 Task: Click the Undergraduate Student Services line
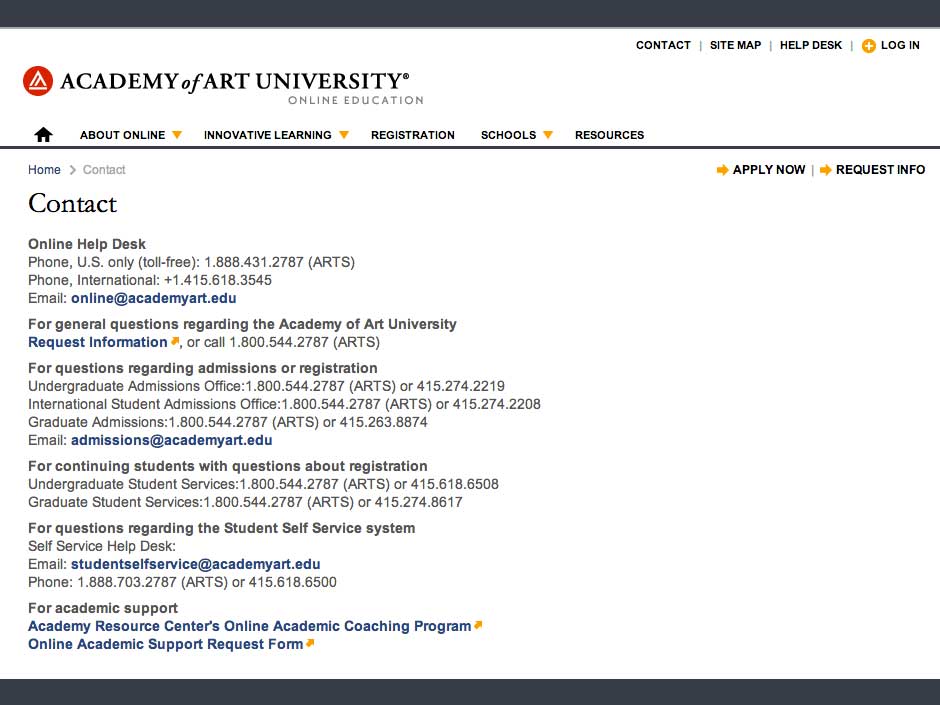click(x=263, y=484)
